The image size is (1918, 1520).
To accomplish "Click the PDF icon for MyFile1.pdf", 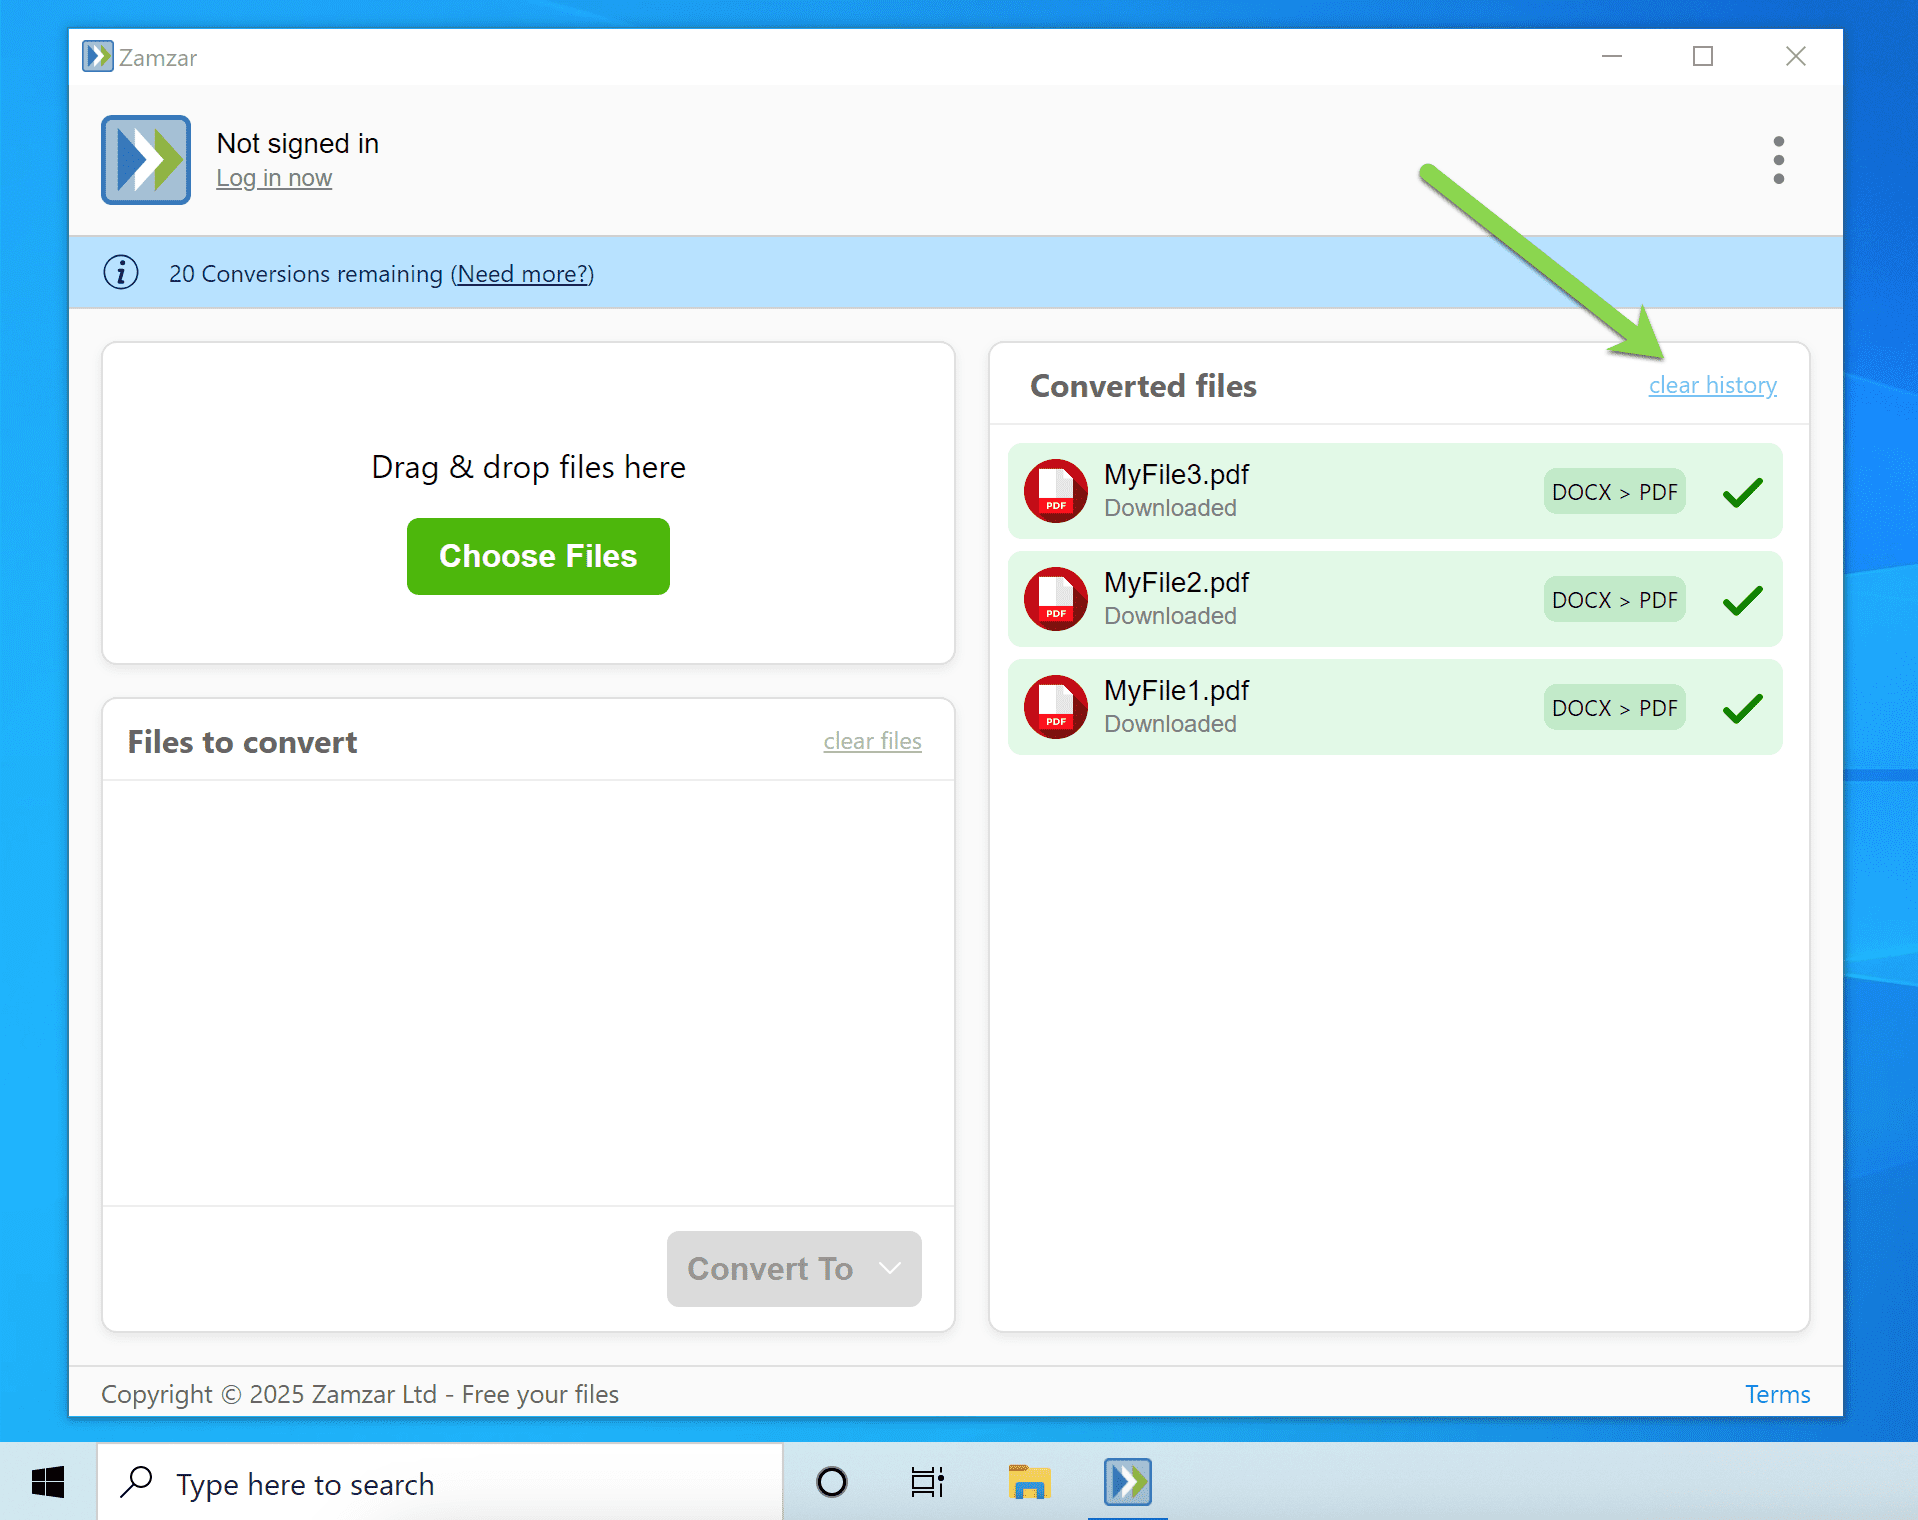I will coord(1055,707).
